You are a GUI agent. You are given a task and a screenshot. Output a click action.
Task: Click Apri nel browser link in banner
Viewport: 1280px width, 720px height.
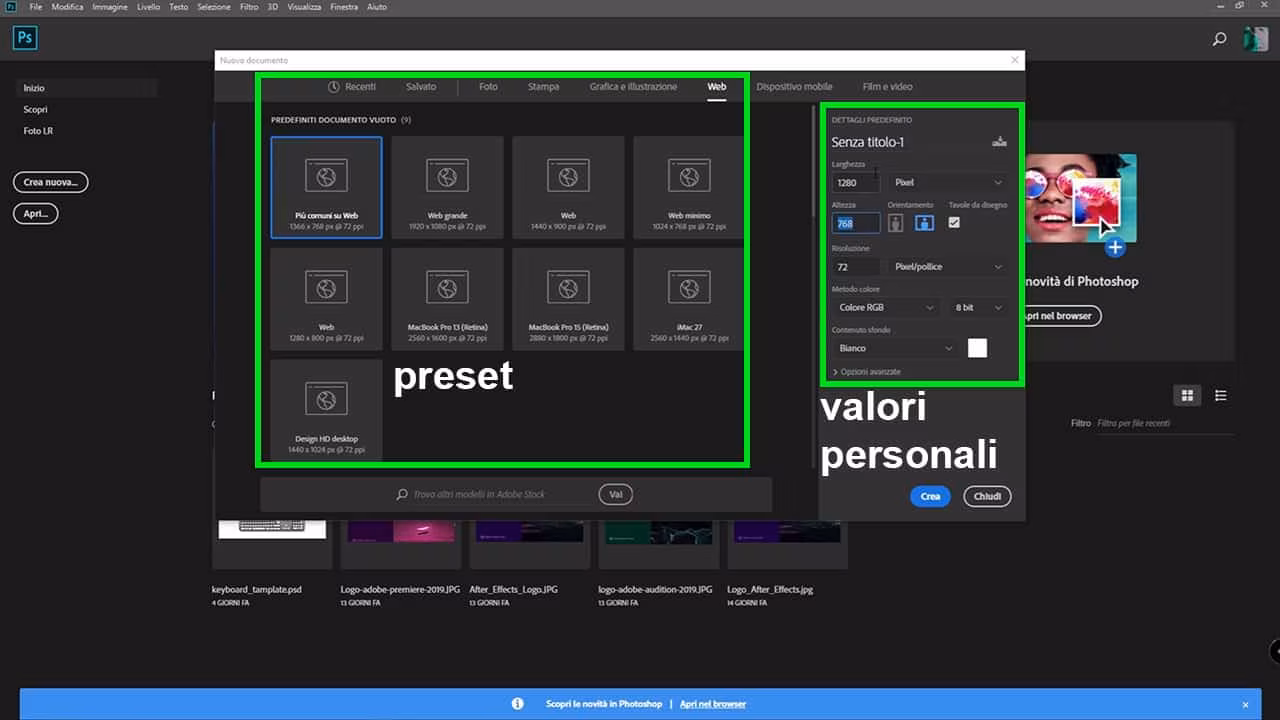[713, 704]
